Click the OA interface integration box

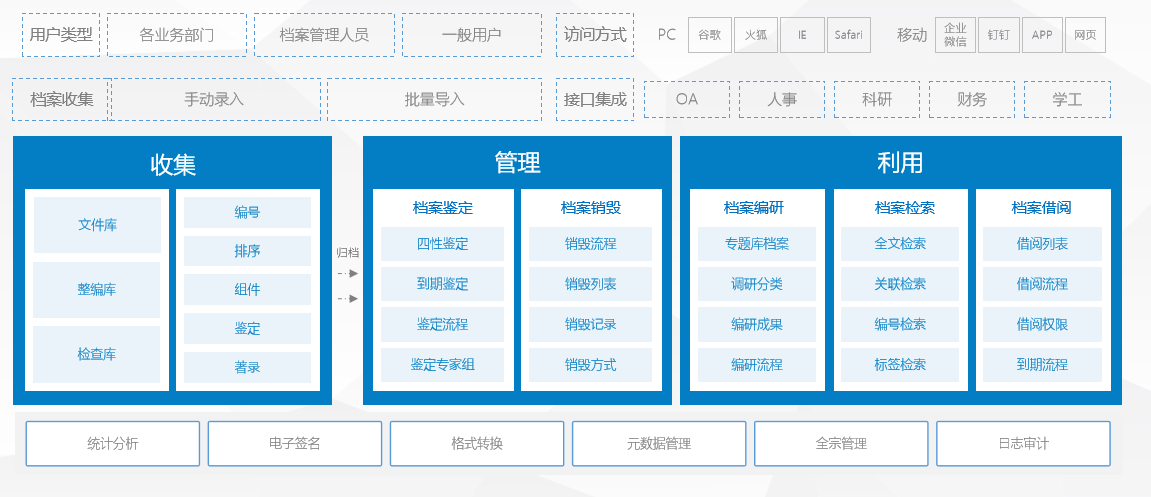tap(687, 100)
